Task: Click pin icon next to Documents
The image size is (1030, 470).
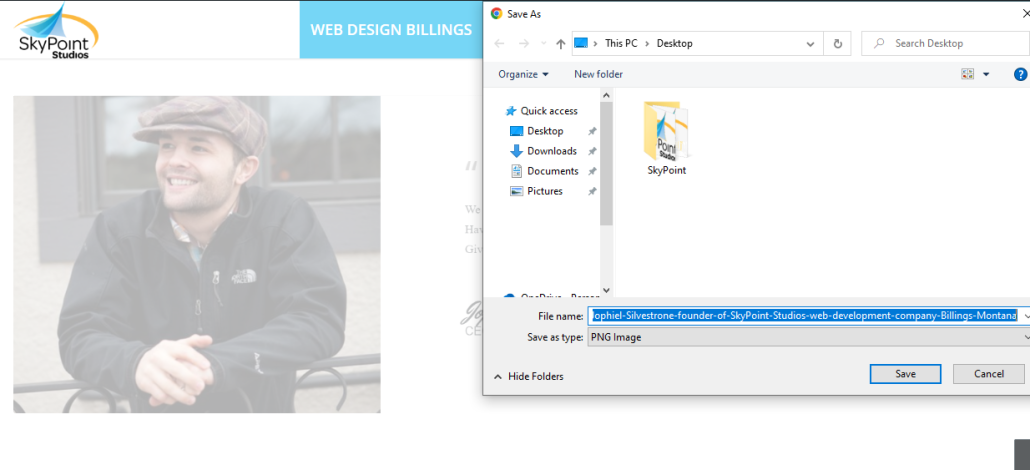Action: pyautogui.click(x=592, y=171)
